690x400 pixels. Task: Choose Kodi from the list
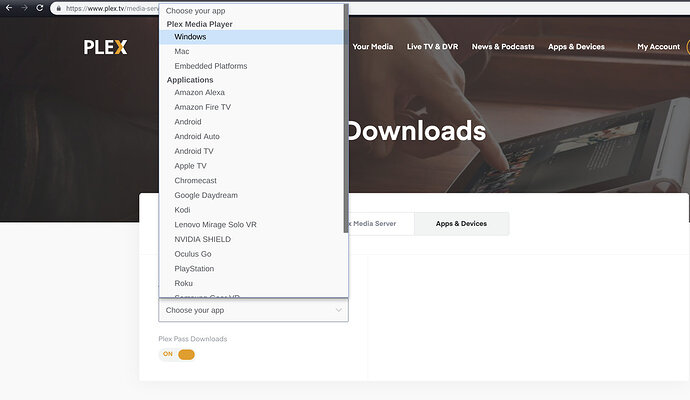click(x=251, y=210)
